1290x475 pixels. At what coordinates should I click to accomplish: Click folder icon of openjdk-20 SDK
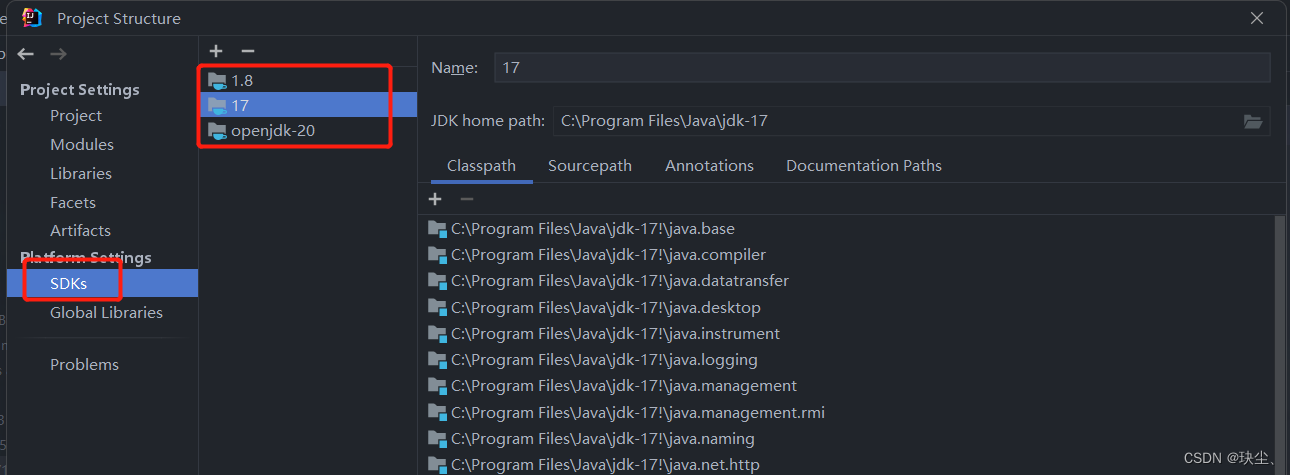tap(217, 131)
